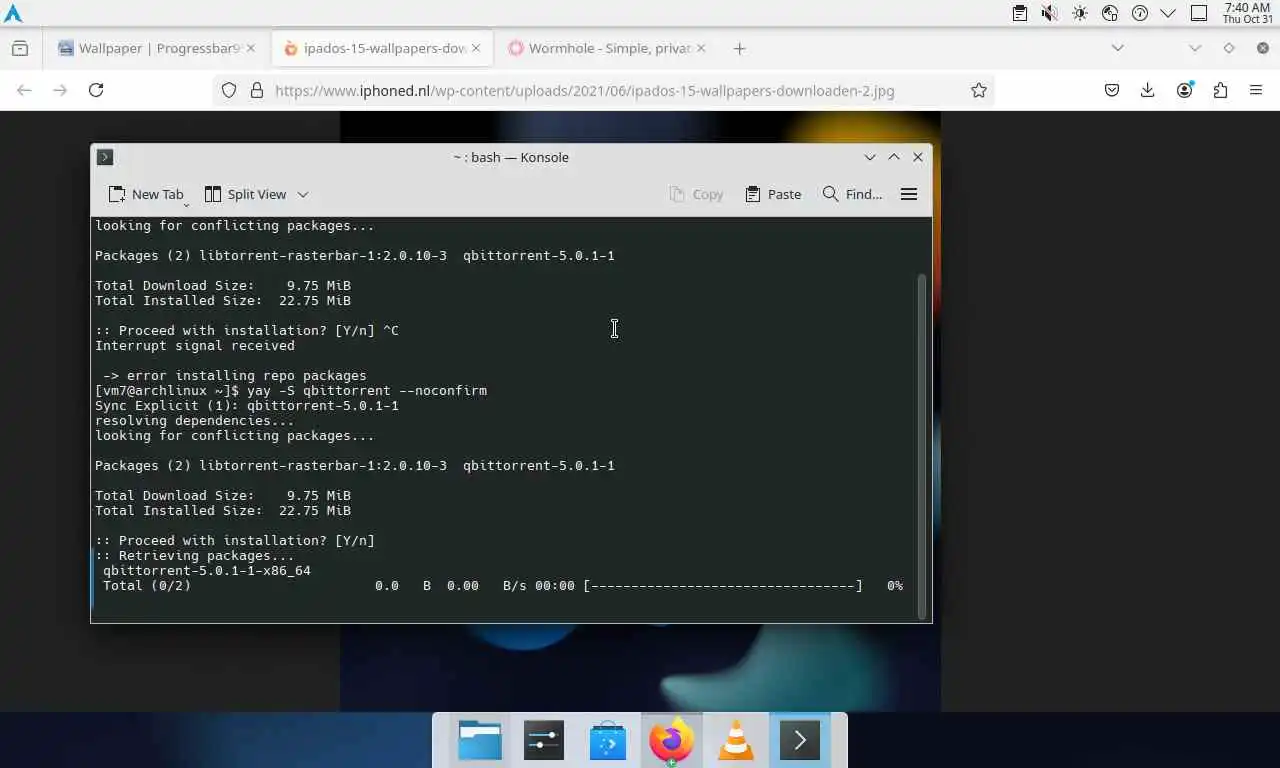Image resolution: width=1280 pixels, height=768 pixels.
Task: Click the Konsole title bar terminal icon
Action: tap(105, 157)
